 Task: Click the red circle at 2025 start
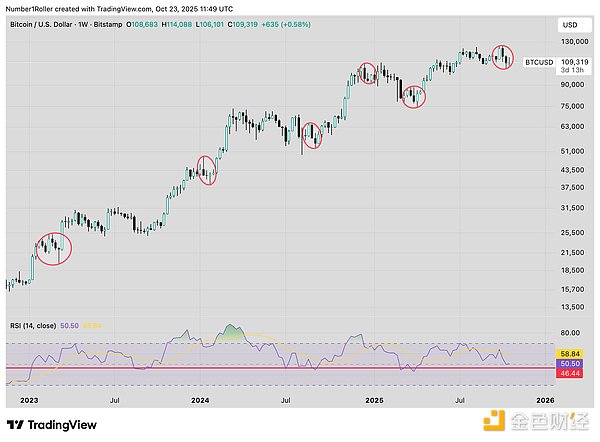coord(367,73)
